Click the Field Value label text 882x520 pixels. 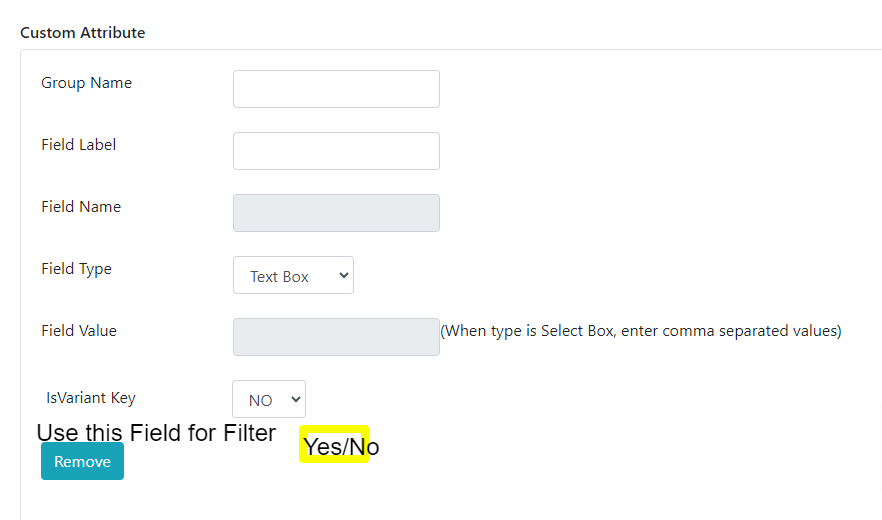(79, 330)
